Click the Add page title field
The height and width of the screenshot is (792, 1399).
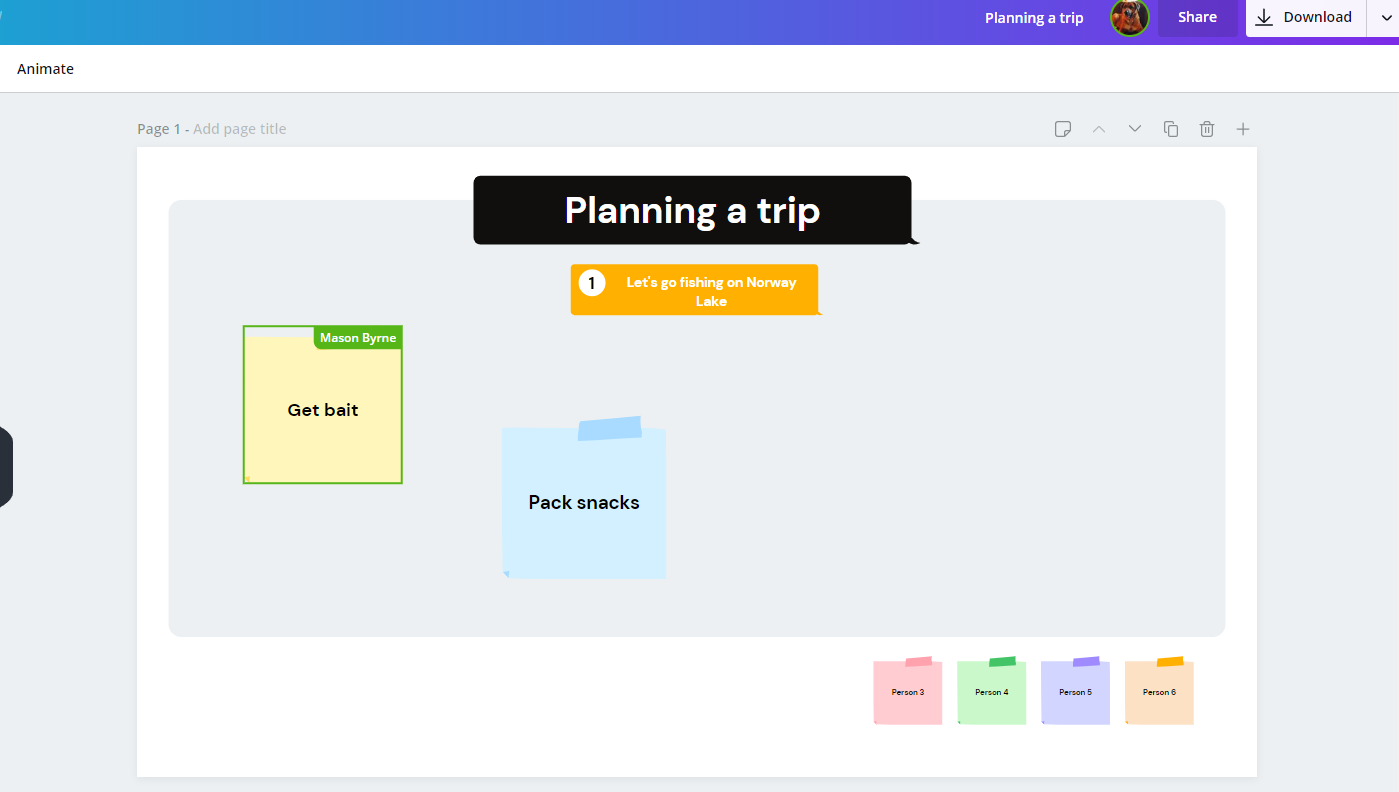click(x=239, y=129)
